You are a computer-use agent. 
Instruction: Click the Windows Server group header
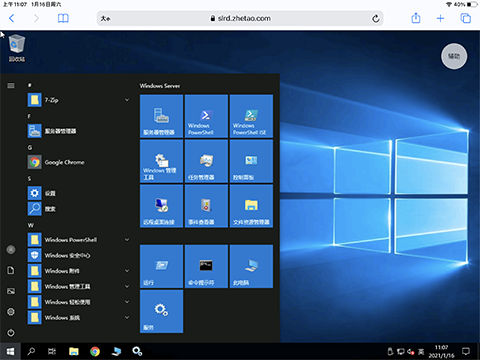click(160, 86)
